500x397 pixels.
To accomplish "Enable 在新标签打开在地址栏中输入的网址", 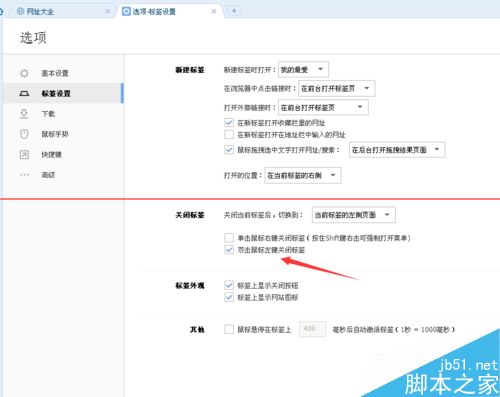I will point(229,135).
